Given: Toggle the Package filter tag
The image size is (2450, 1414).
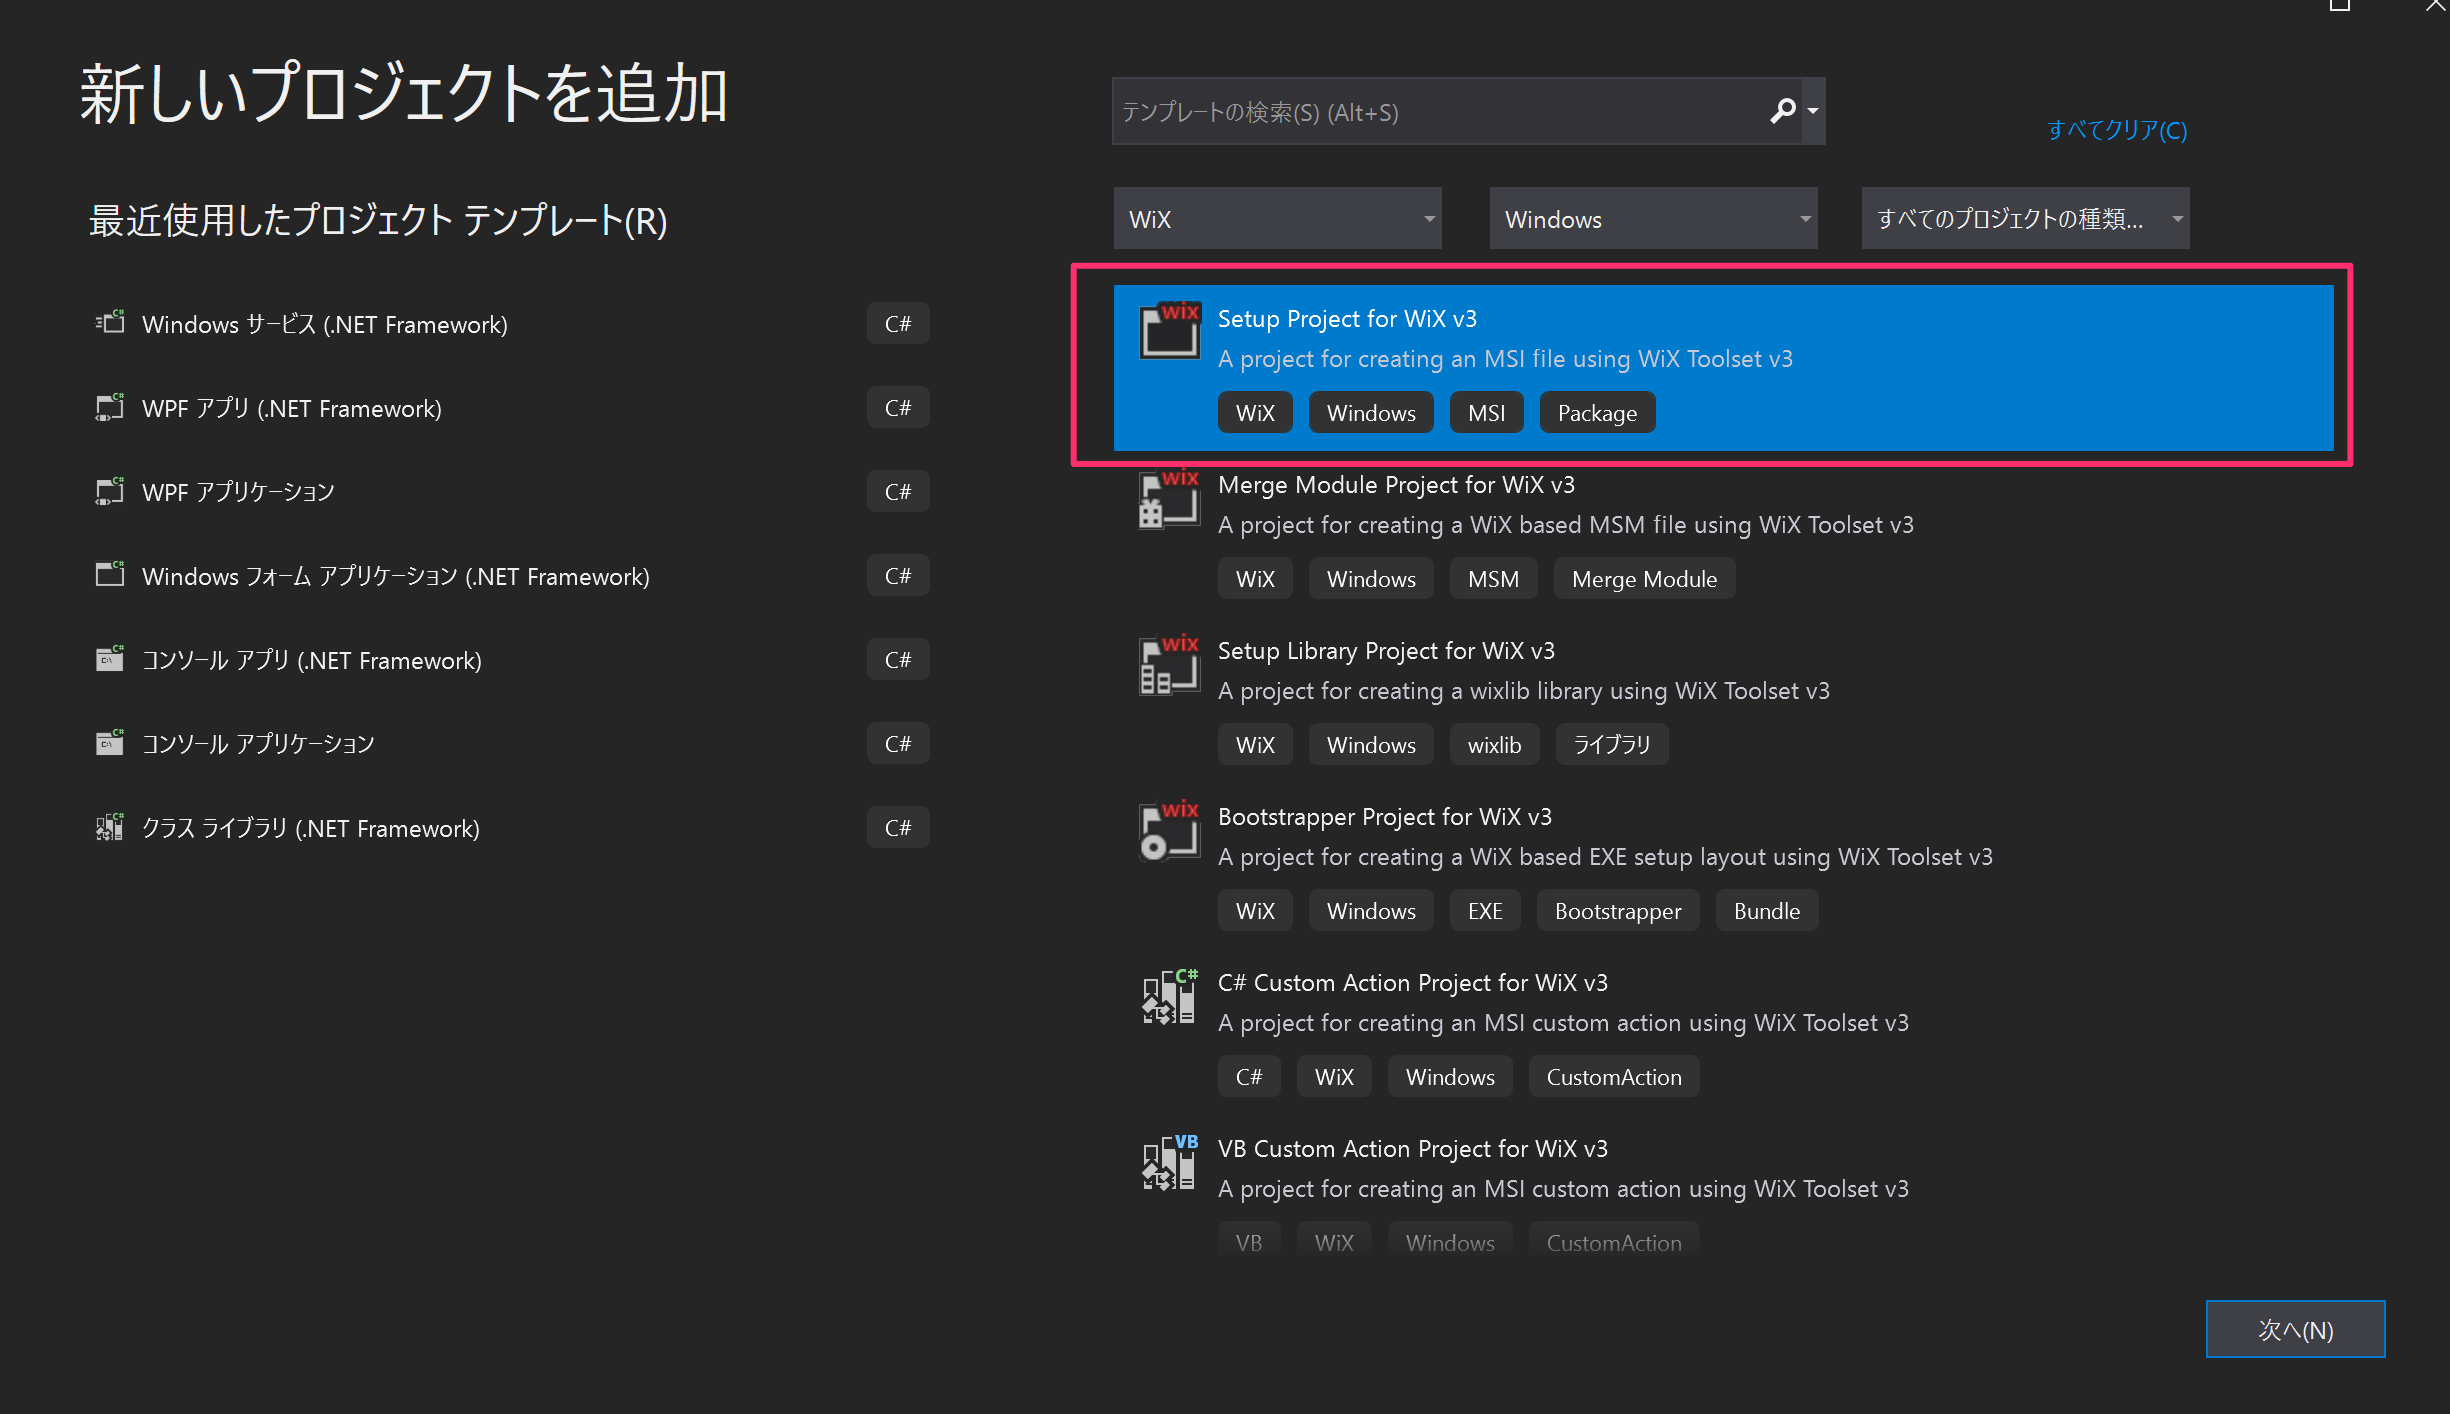Looking at the screenshot, I should 1596,412.
